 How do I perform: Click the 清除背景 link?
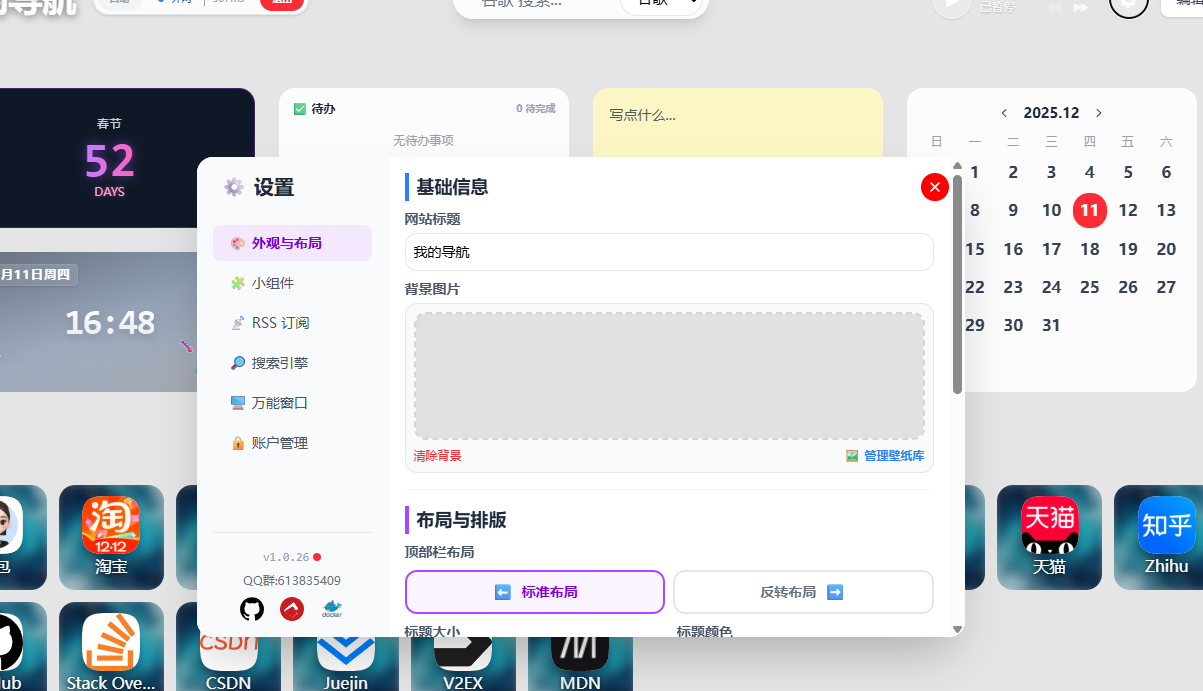pos(438,456)
